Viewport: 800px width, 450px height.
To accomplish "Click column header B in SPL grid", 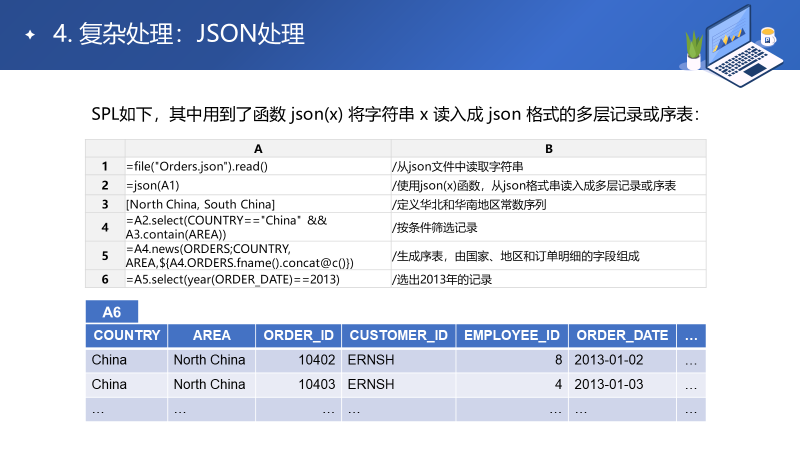I will coord(548,148).
